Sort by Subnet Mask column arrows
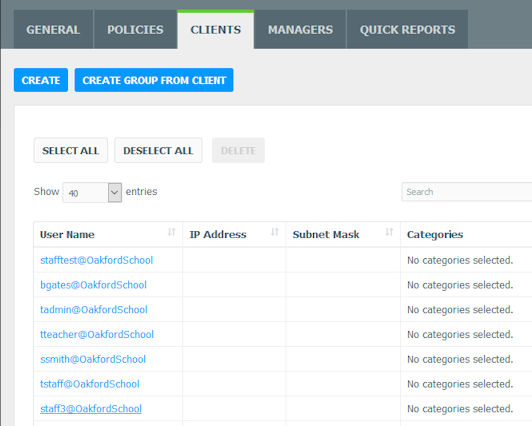This screenshot has height=426, width=532. point(389,232)
